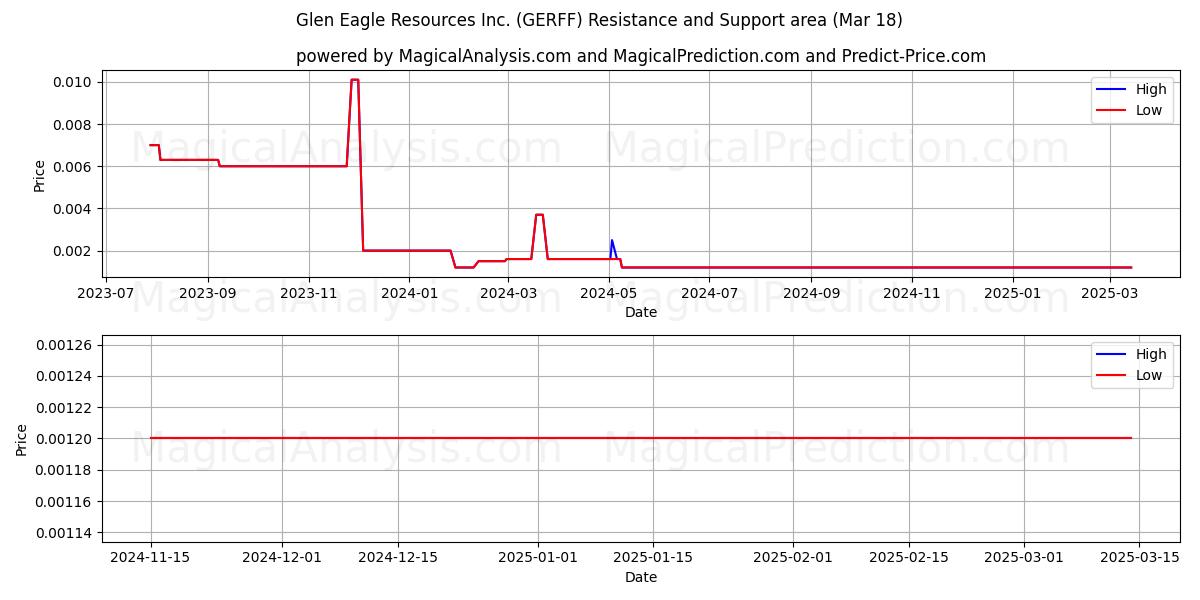Click the 2023-11 date tick label

(x=308, y=294)
